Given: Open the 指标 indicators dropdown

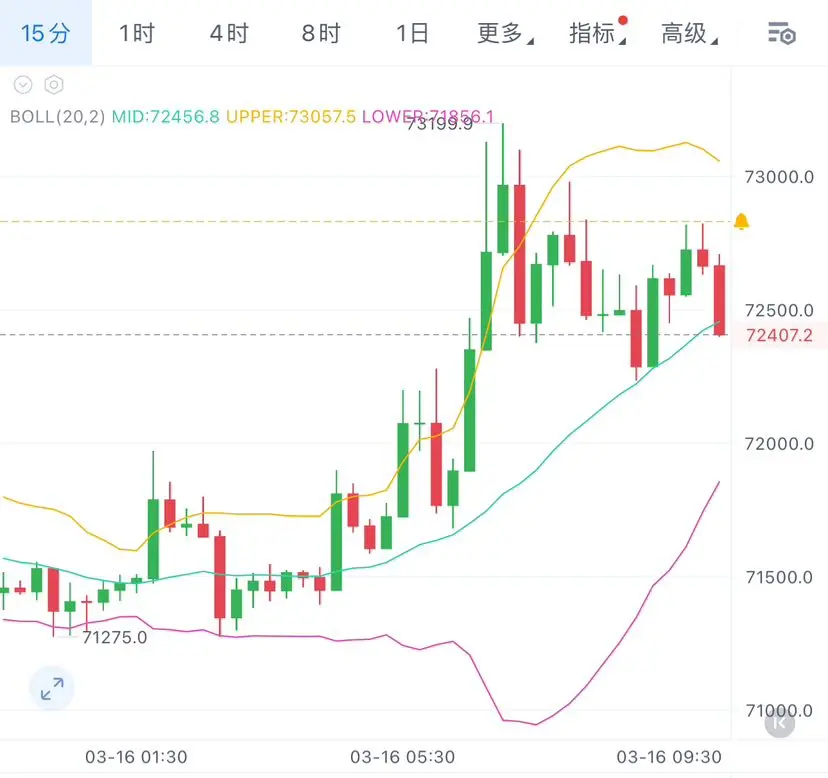Looking at the screenshot, I should [598, 32].
